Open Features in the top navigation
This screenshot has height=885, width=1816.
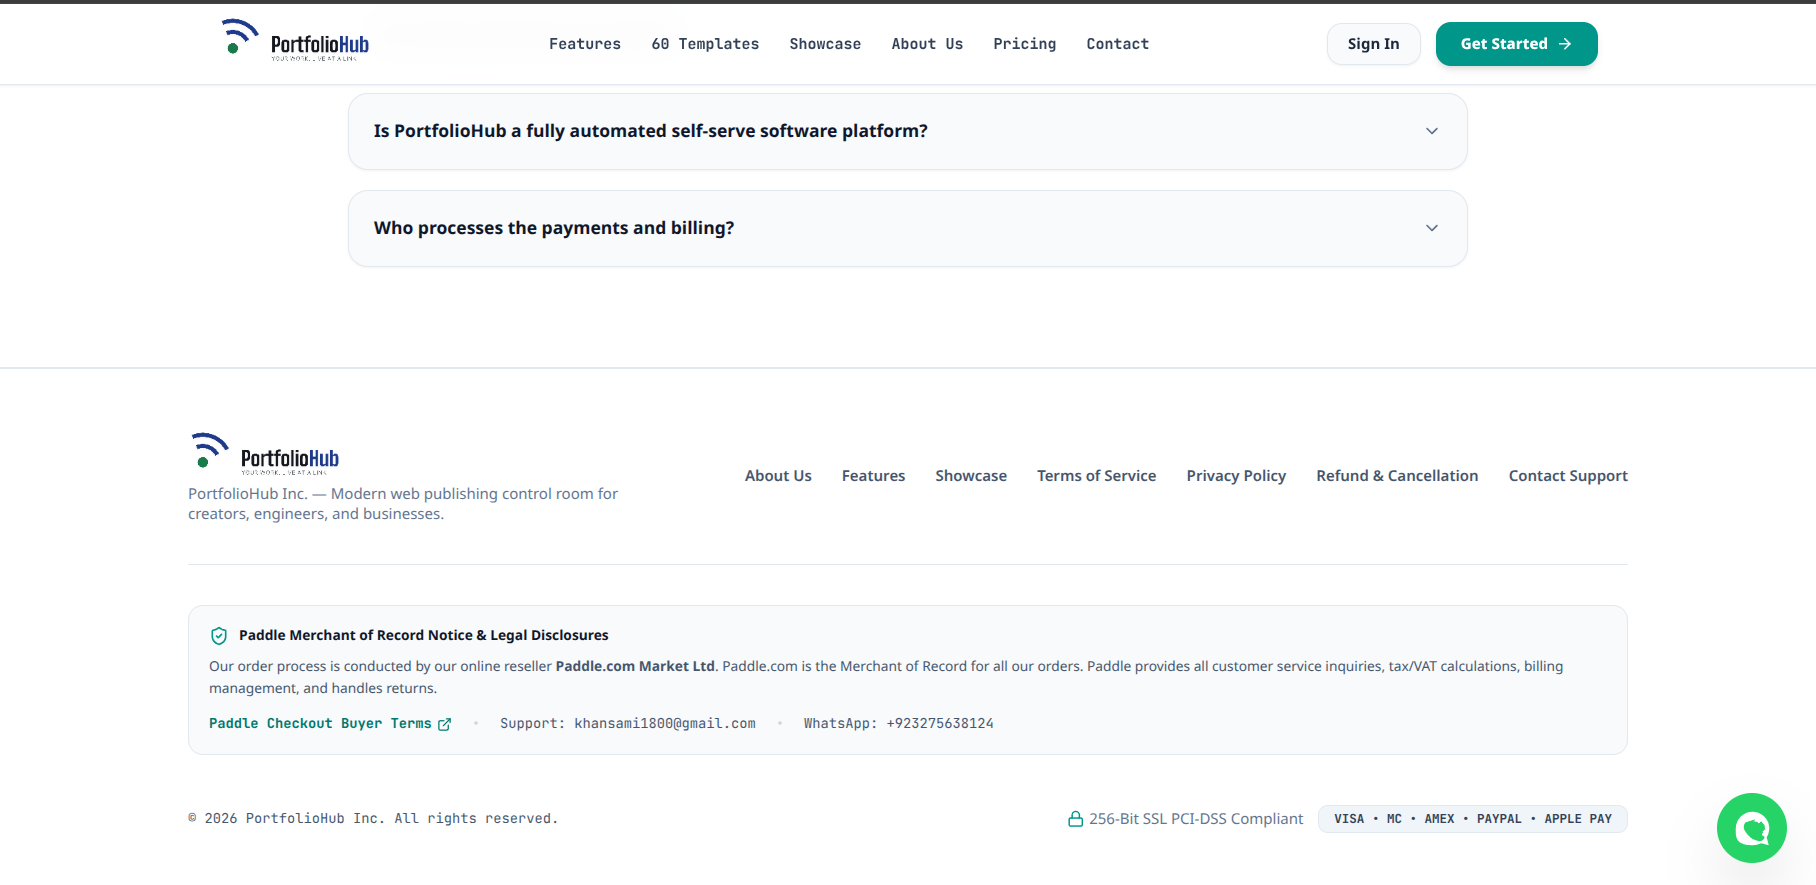pyautogui.click(x=585, y=44)
